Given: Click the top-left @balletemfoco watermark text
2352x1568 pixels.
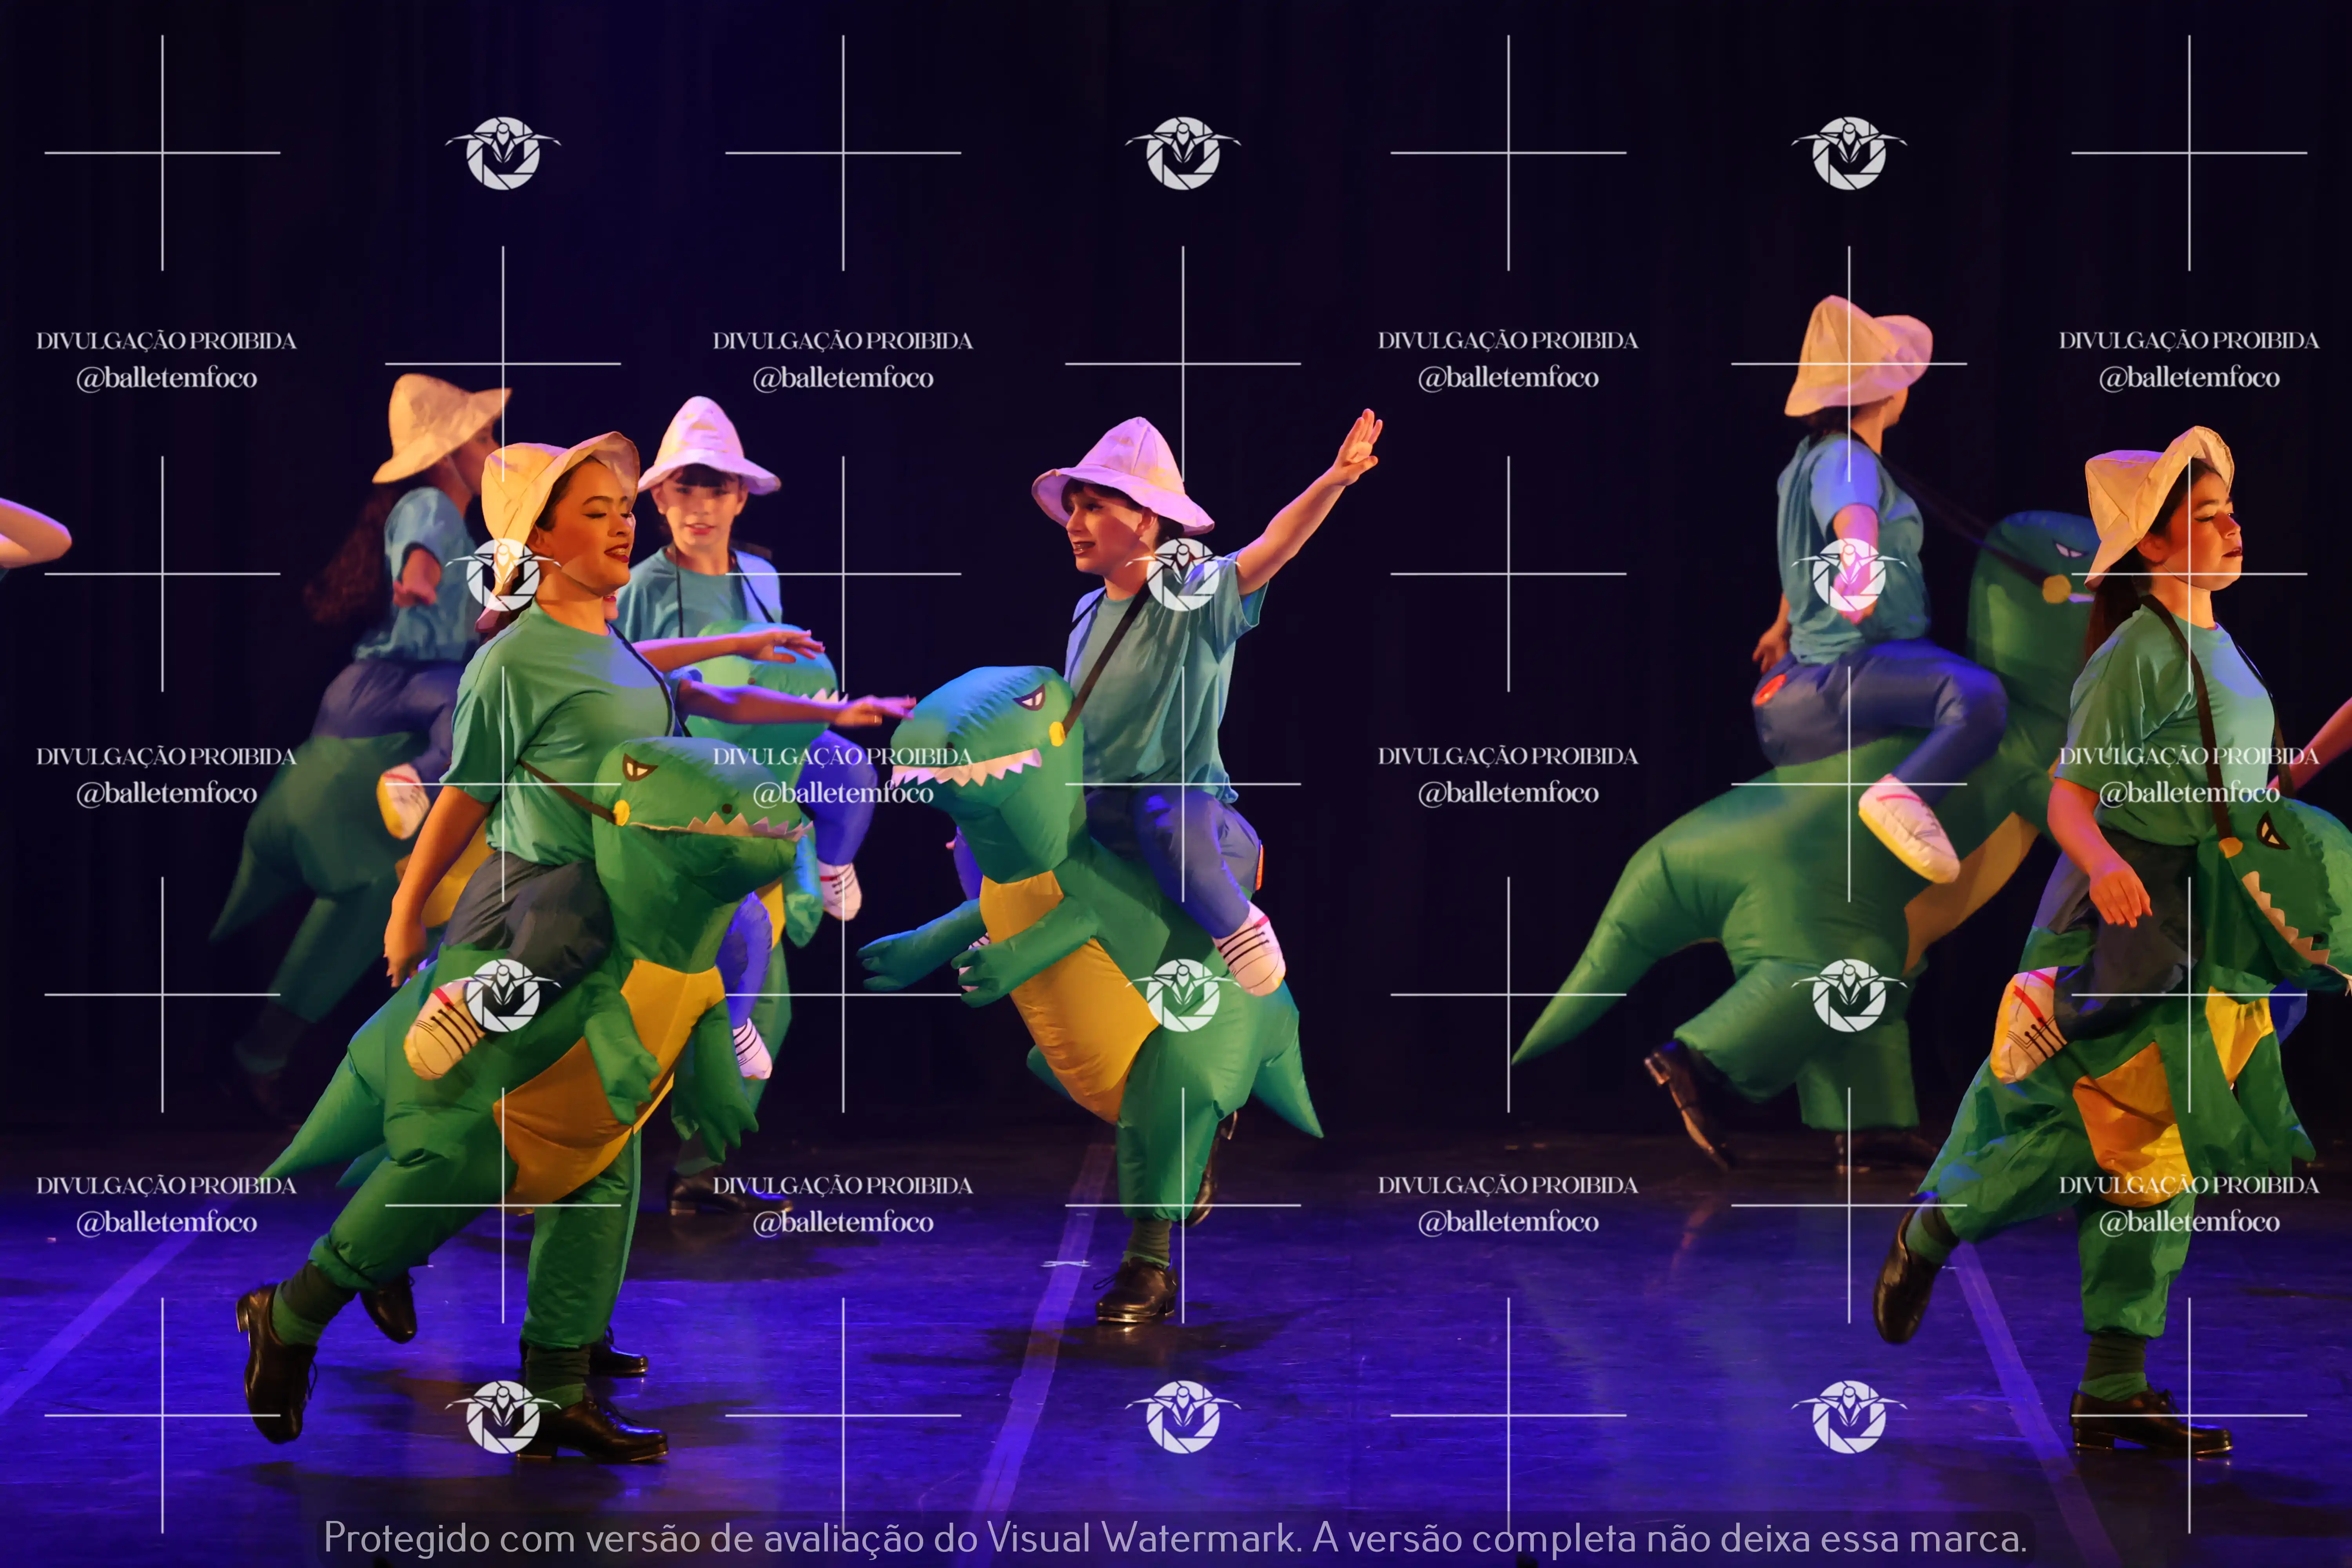Looking at the screenshot, I should coord(167,378).
